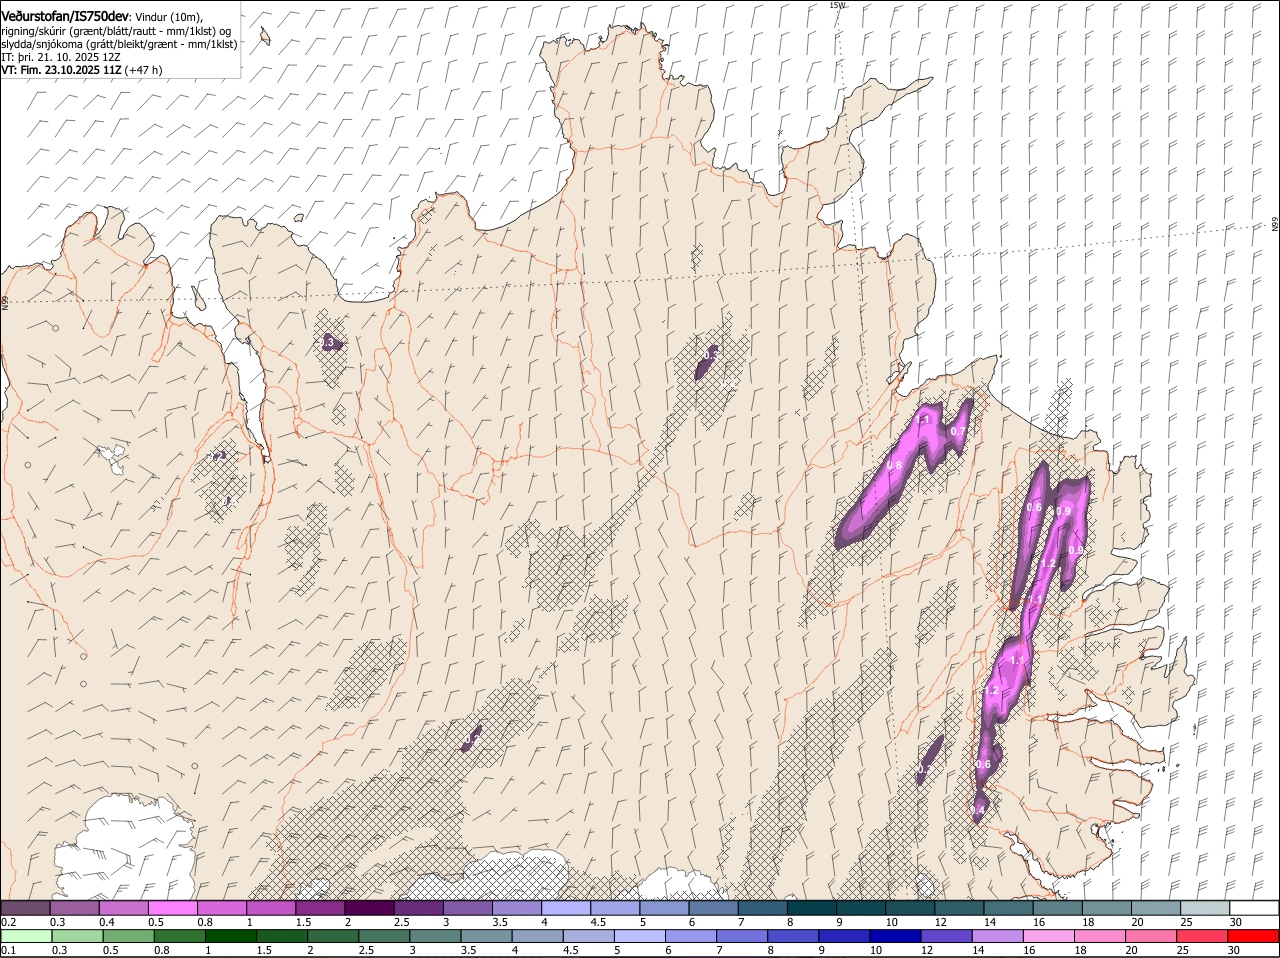Select upper scale dark purple swatch between 2 and 2.5

point(369,908)
